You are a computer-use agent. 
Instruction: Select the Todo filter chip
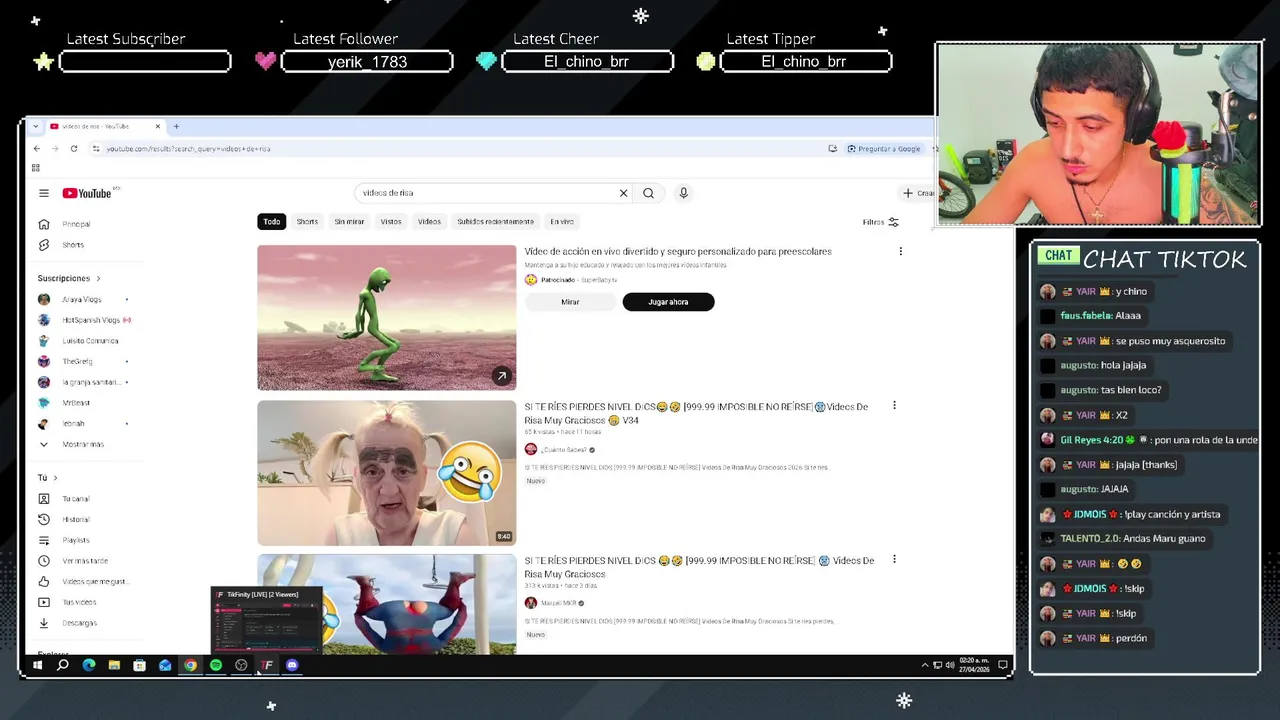coord(272,221)
